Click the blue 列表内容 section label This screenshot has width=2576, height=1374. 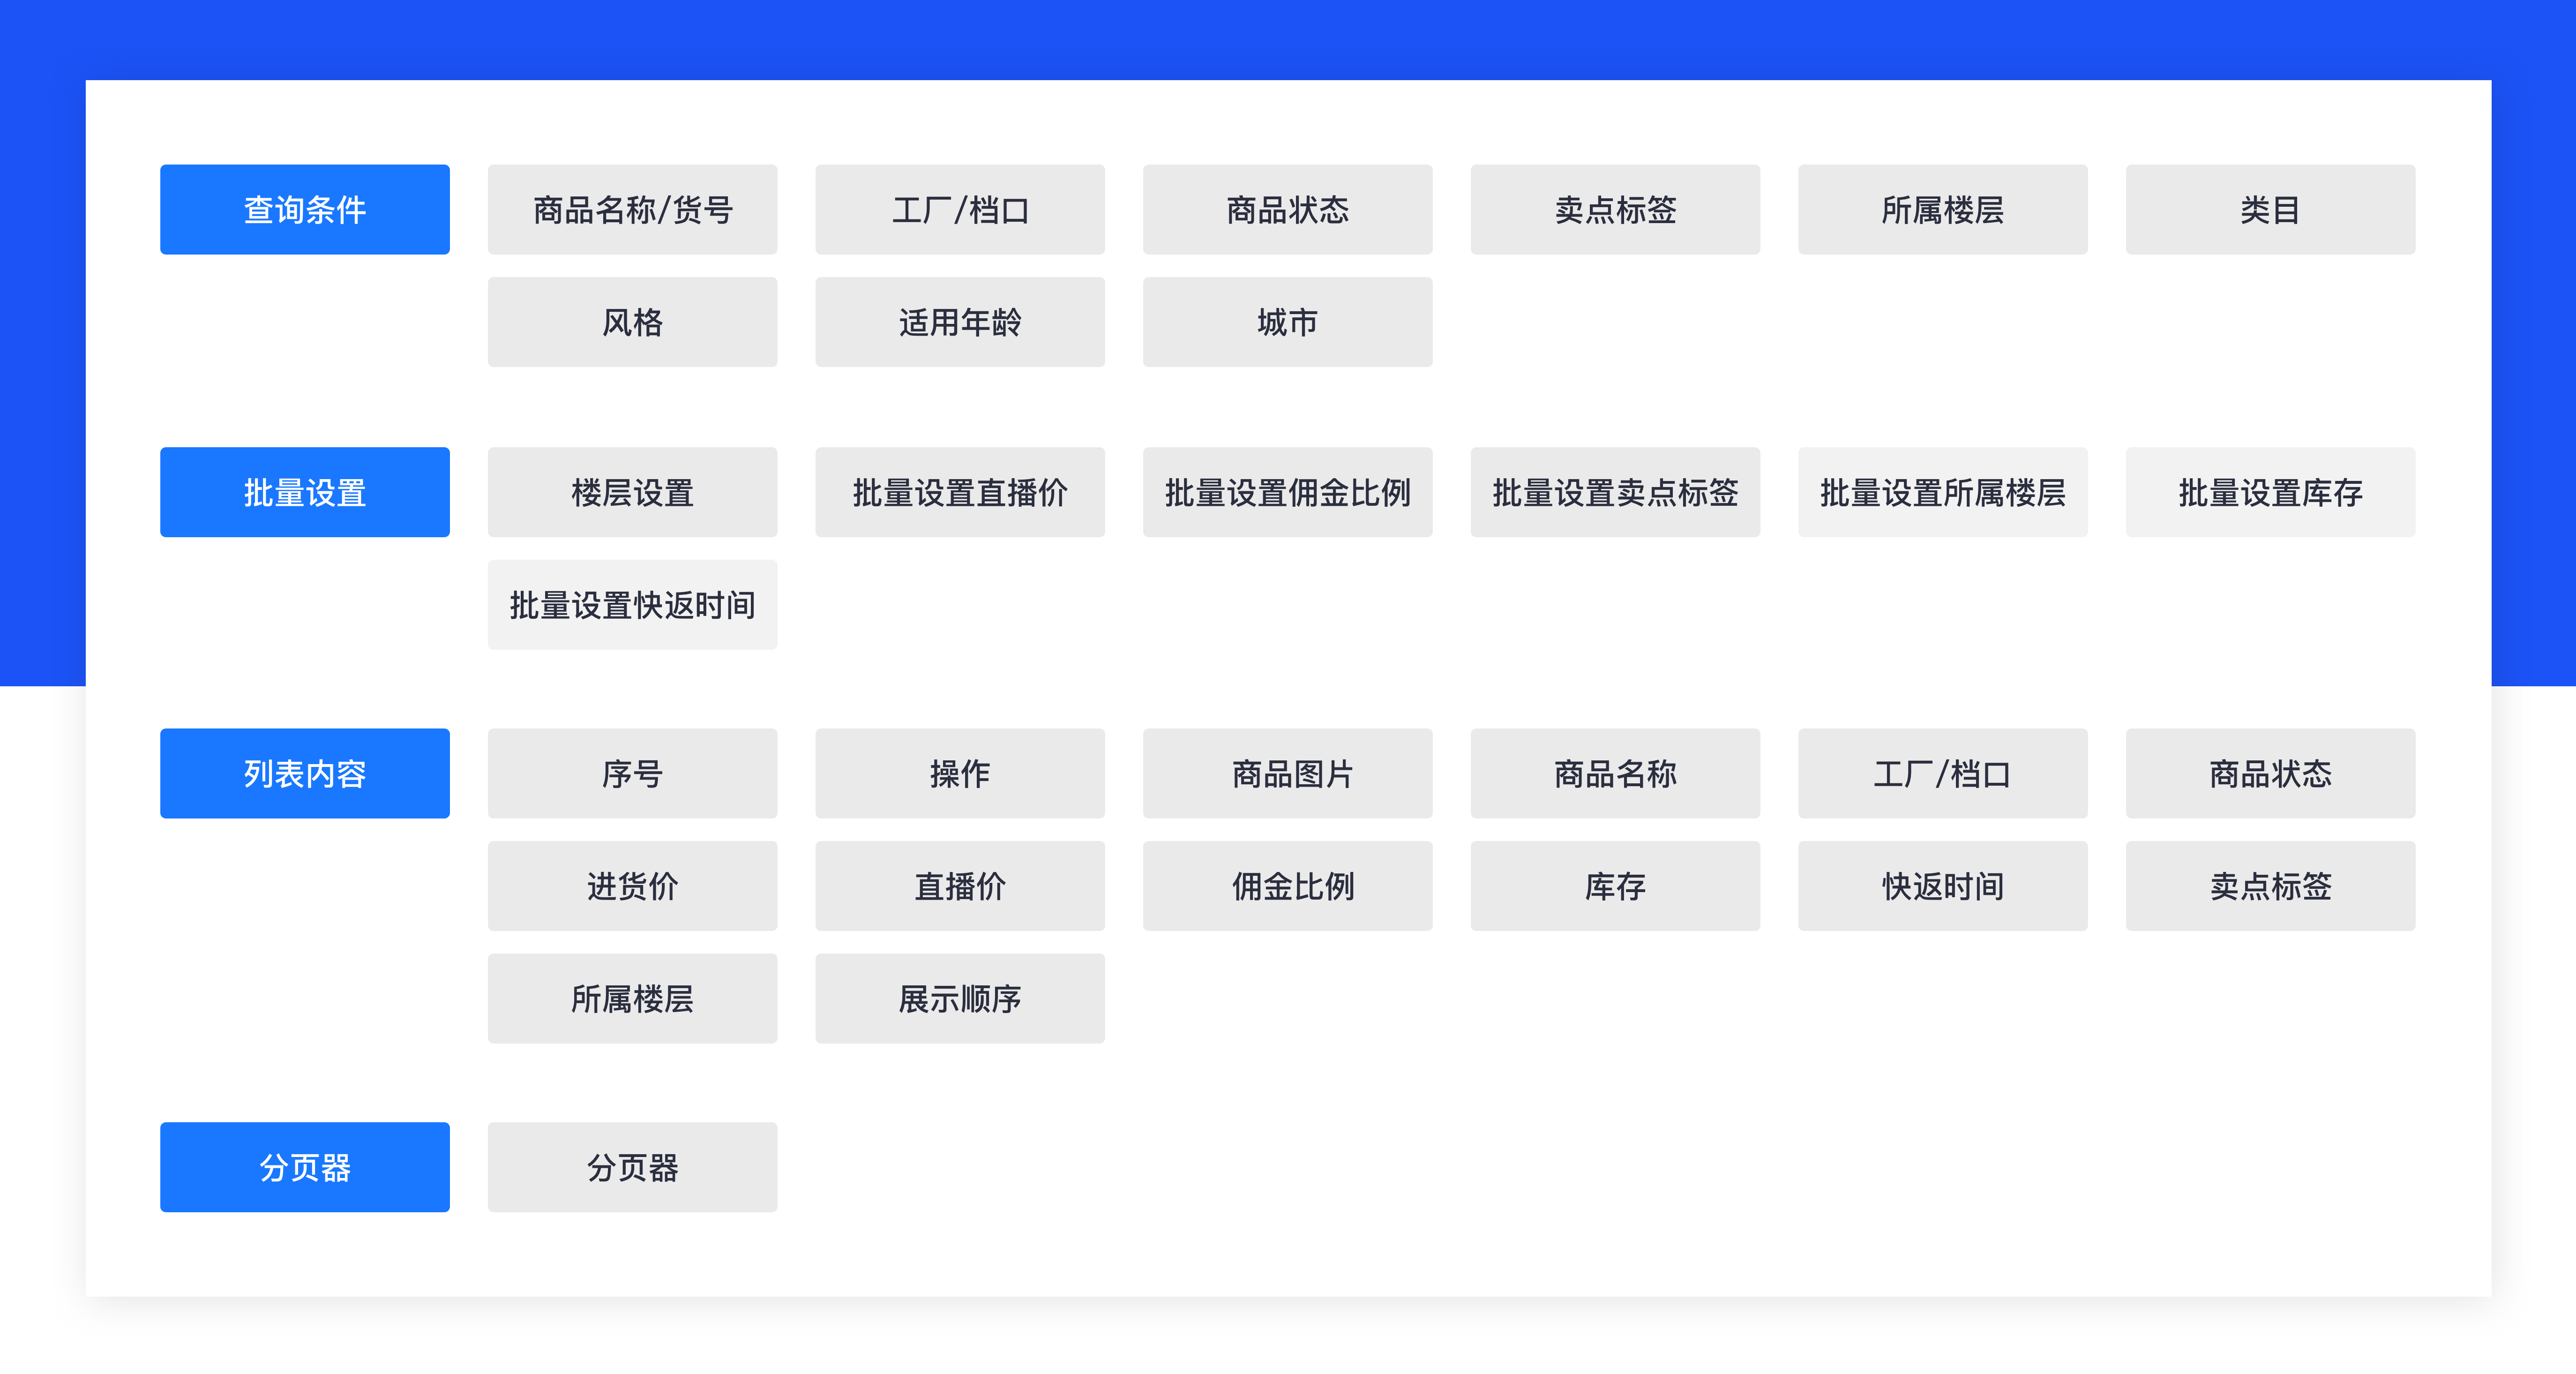pyautogui.click(x=304, y=773)
